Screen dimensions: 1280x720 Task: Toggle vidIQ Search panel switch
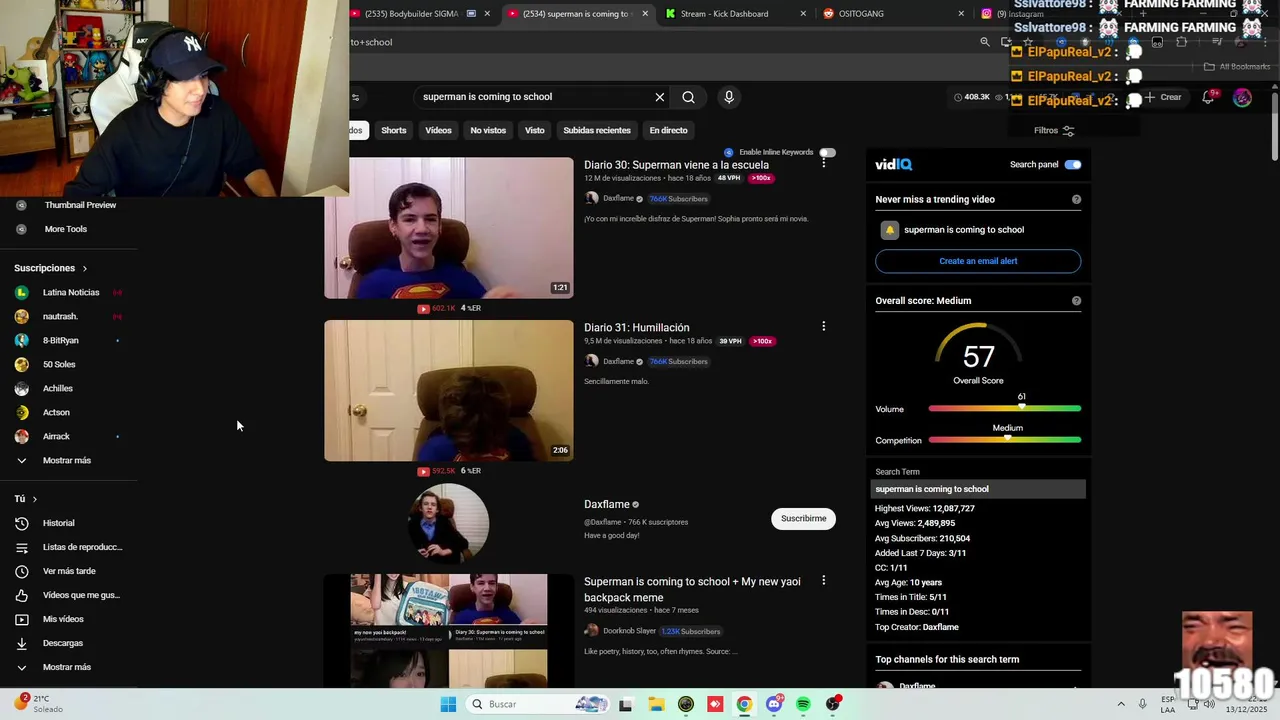pyautogui.click(x=1073, y=164)
